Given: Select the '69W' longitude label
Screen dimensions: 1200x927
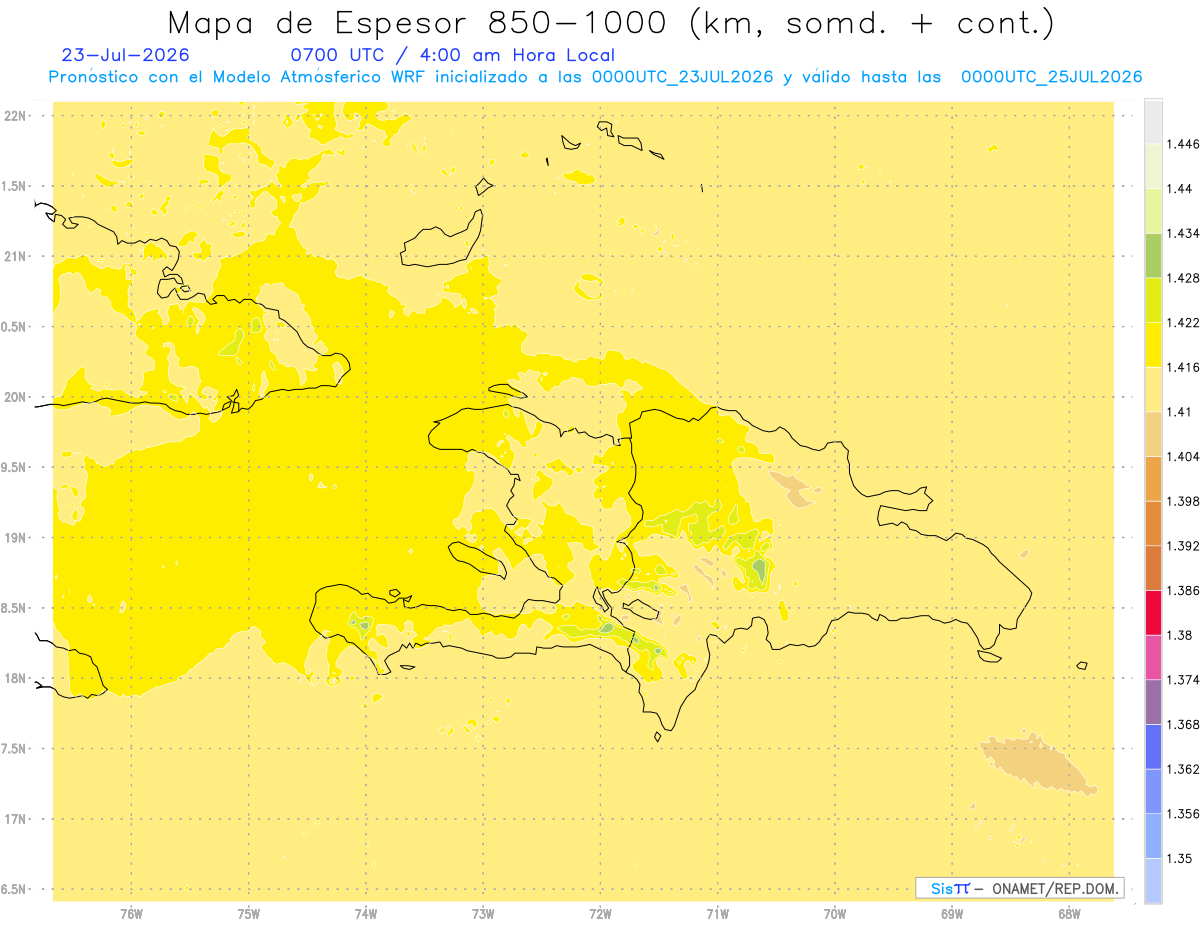Looking at the screenshot, I should click(952, 914).
